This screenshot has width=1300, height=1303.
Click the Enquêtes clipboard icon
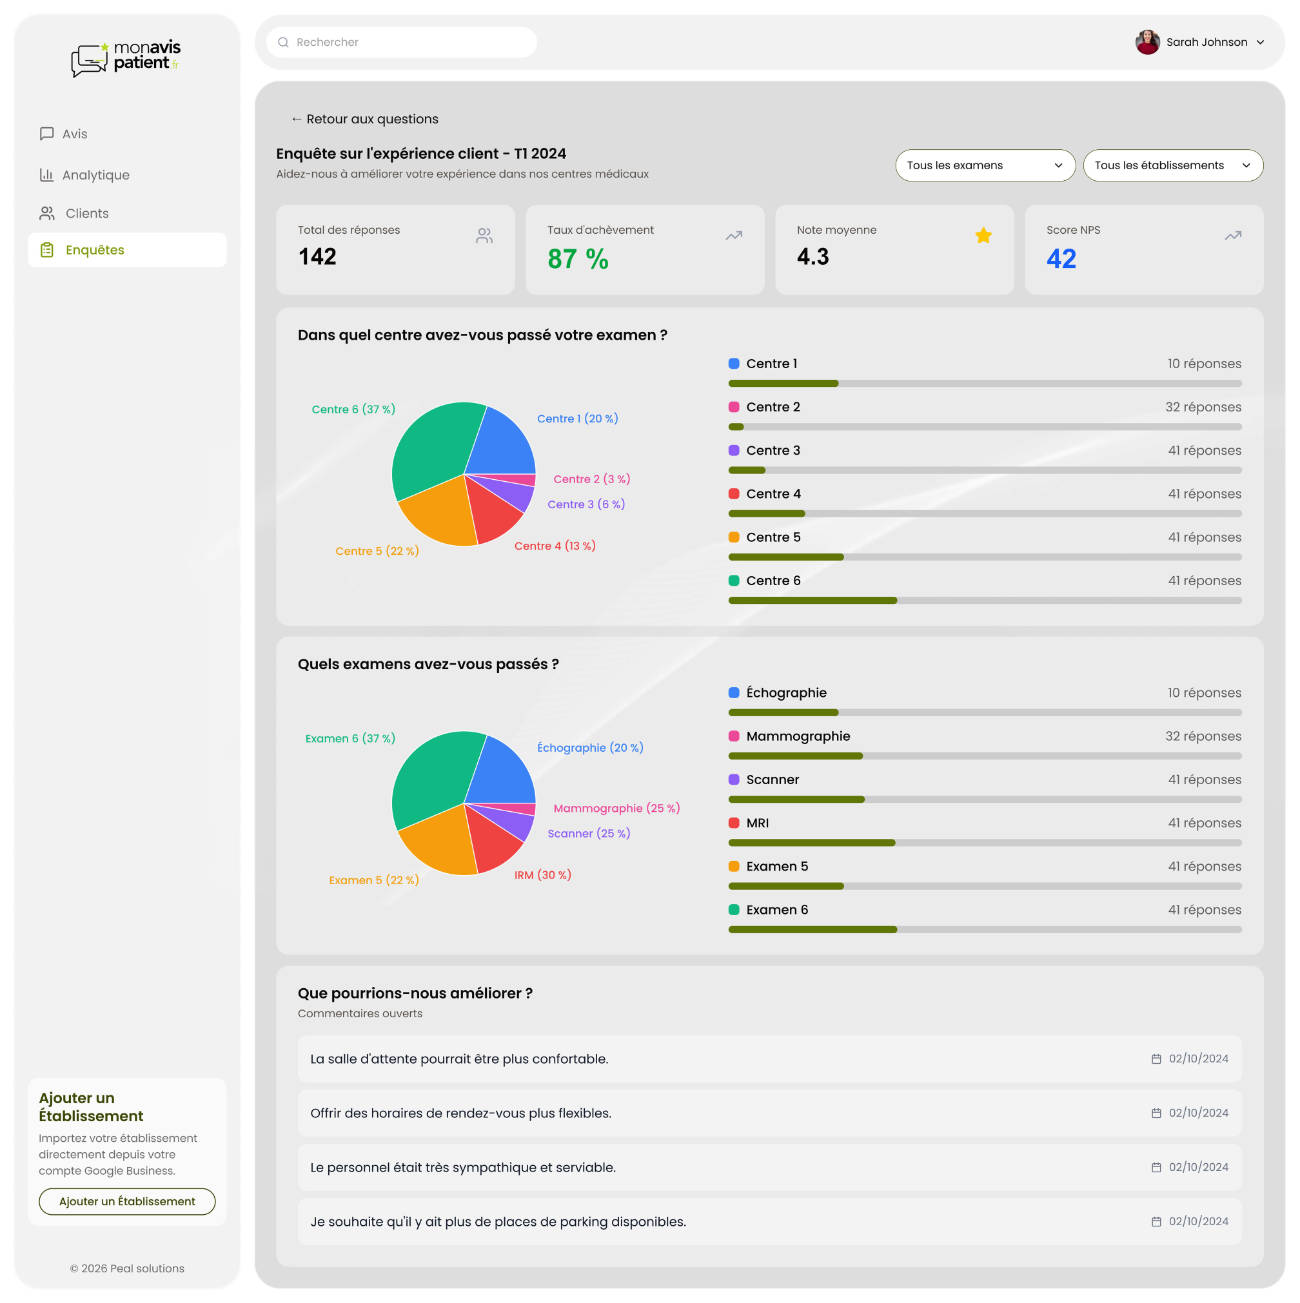click(x=46, y=250)
